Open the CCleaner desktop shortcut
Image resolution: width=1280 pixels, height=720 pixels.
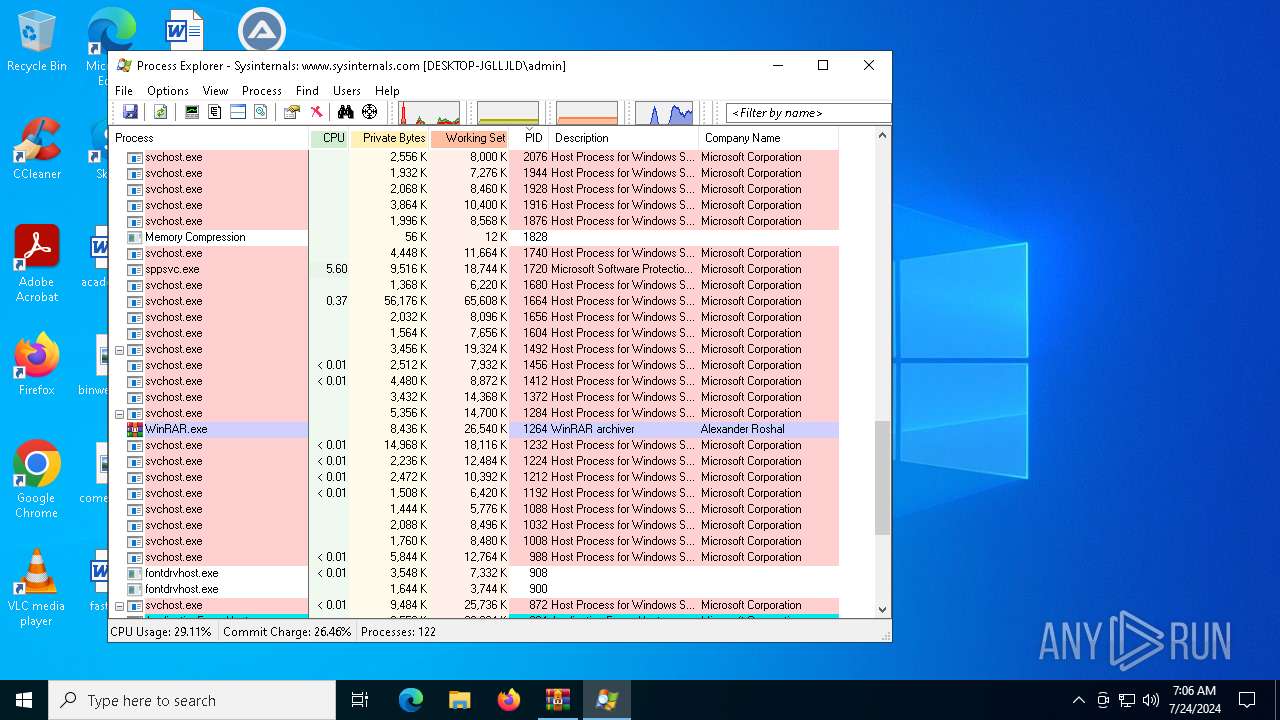pos(36,149)
